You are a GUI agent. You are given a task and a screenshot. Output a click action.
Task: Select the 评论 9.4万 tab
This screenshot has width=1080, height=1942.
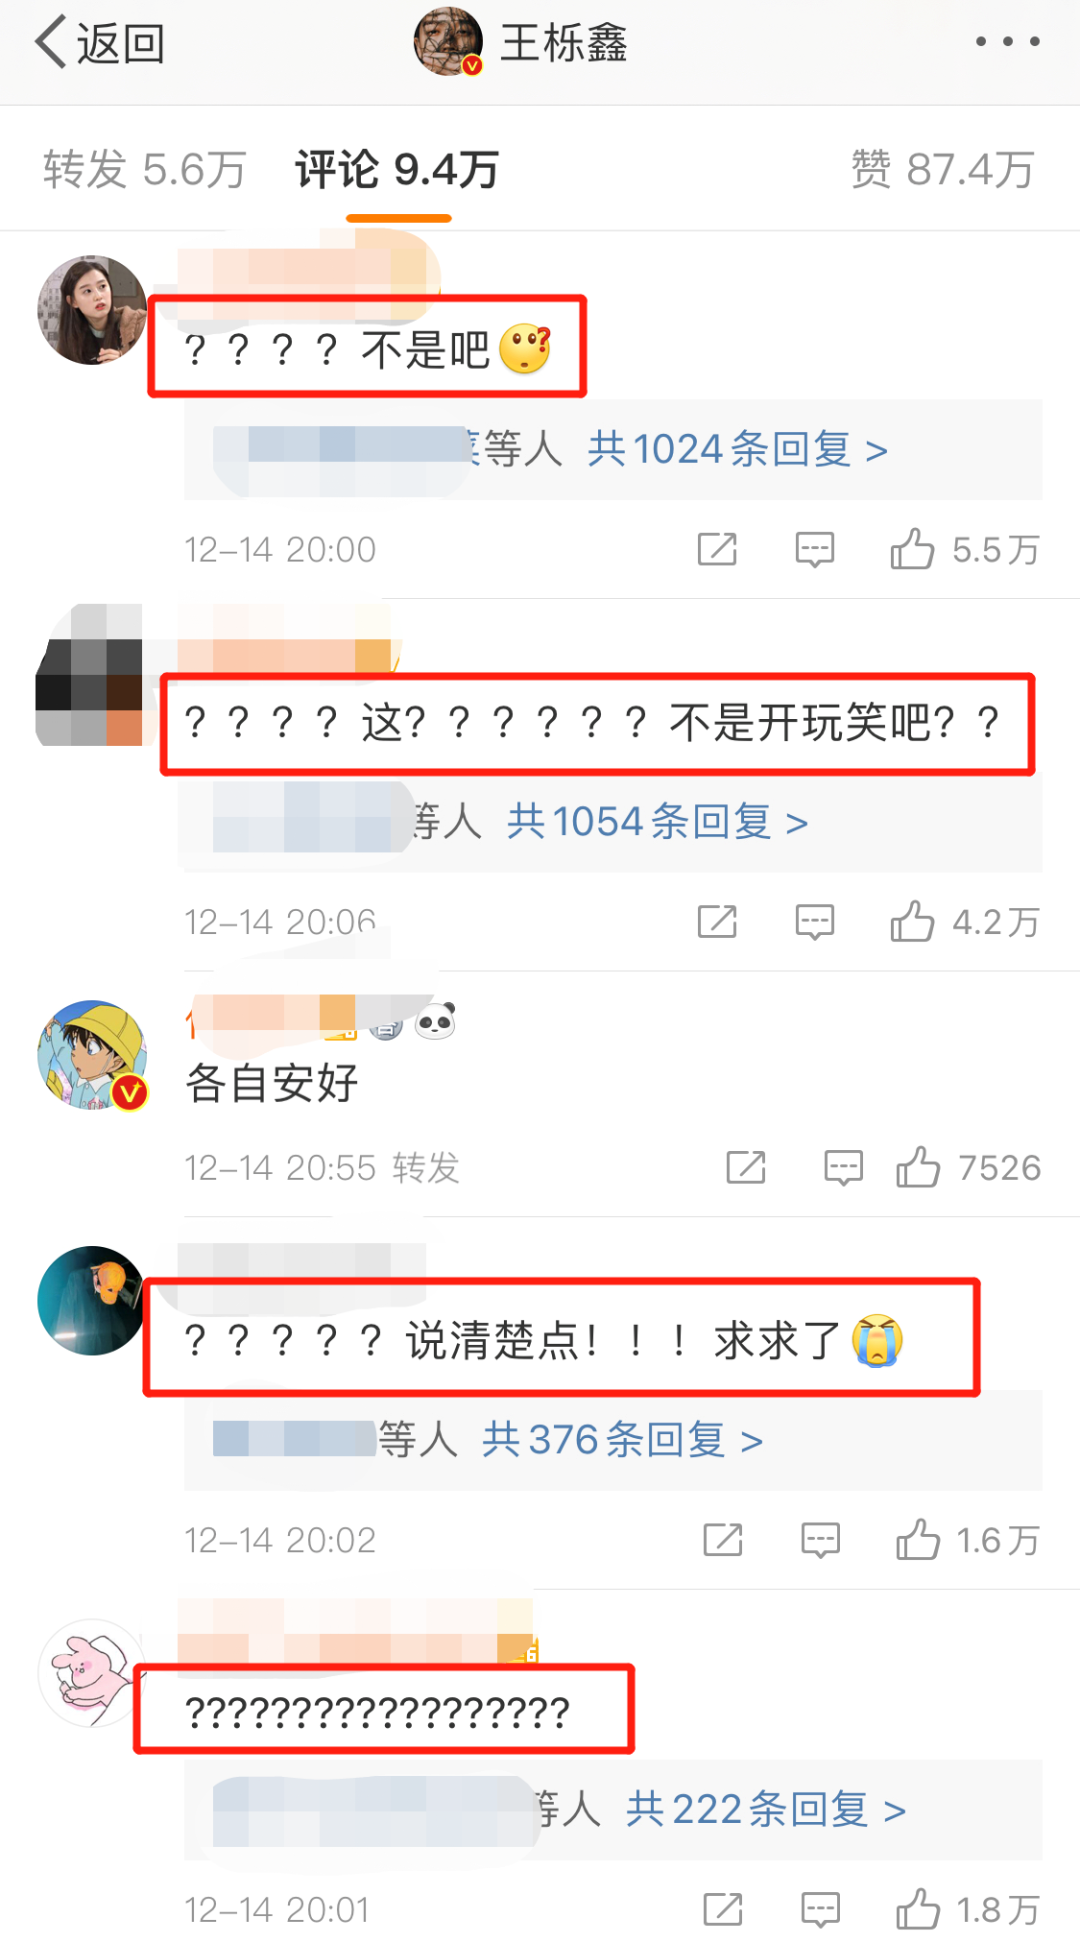click(397, 169)
